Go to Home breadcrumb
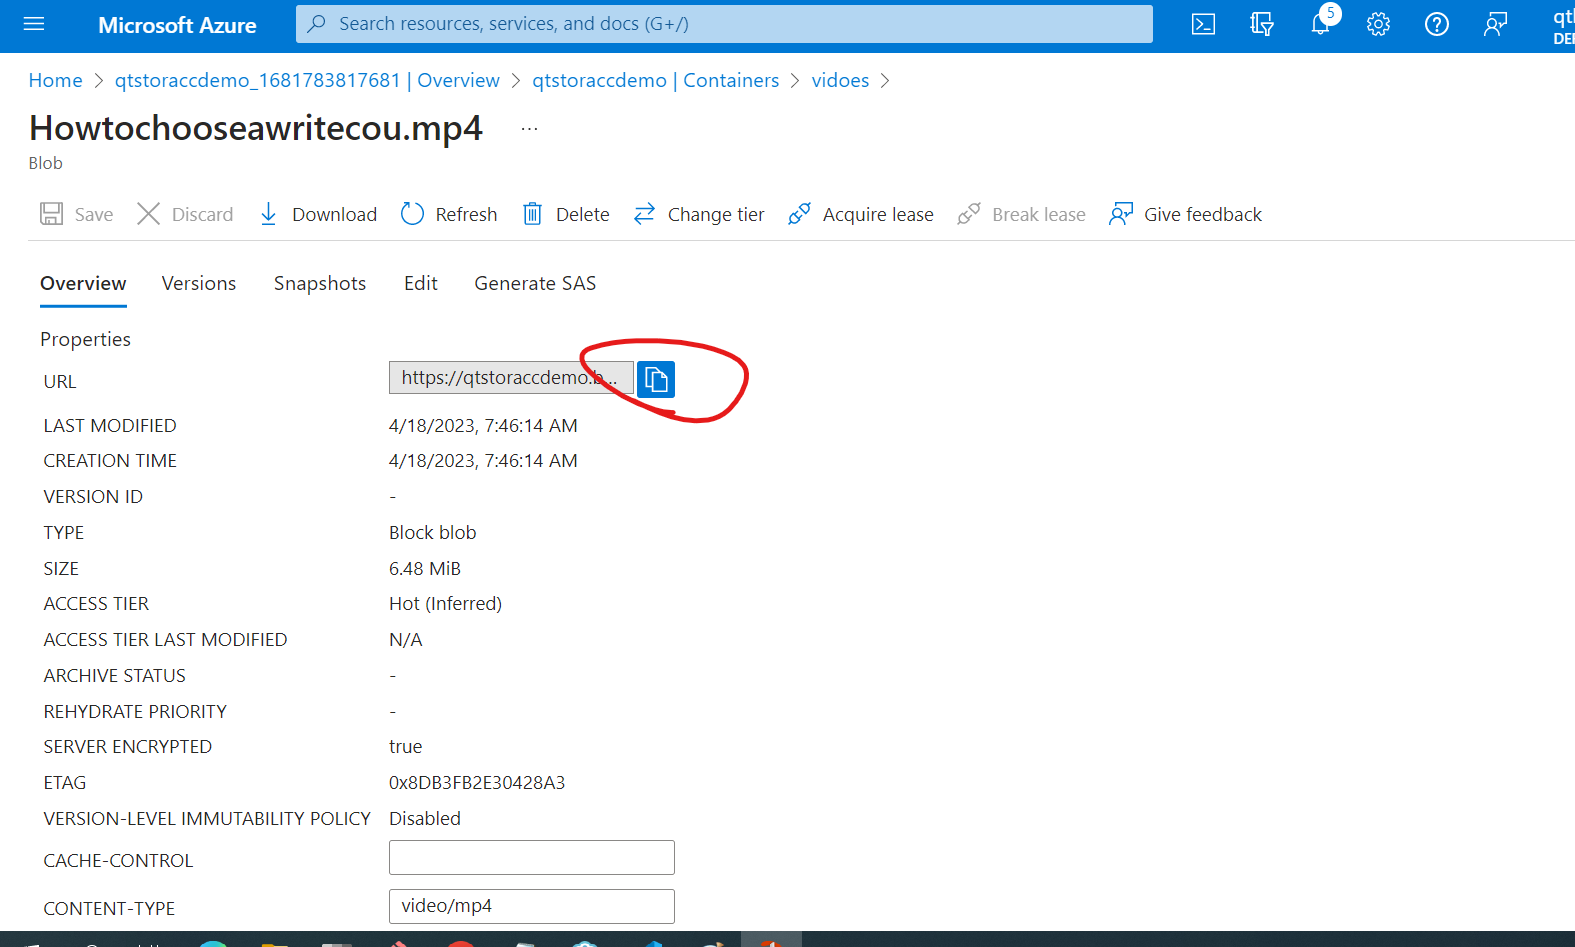This screenshot has width=1575, height=947. pyautogui.click(x=56, y=80)
